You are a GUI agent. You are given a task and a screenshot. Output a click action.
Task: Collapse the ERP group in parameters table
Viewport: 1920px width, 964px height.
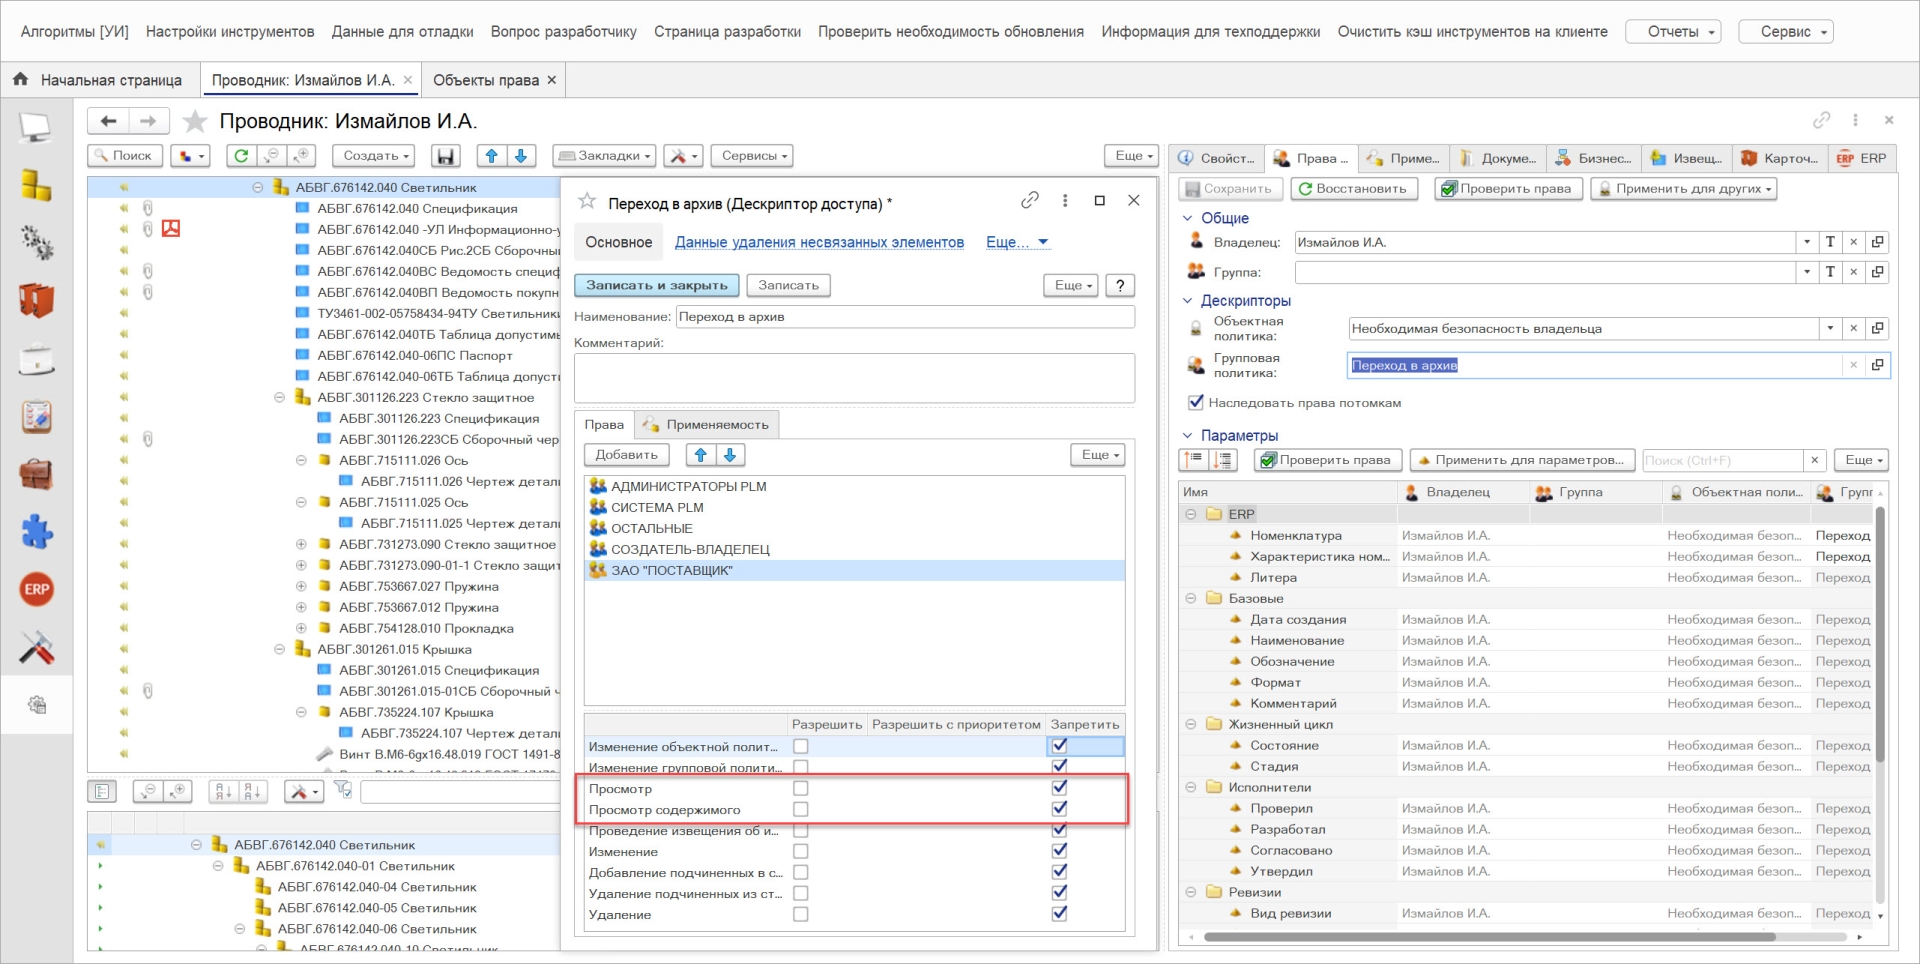(x=1190, y=514)
